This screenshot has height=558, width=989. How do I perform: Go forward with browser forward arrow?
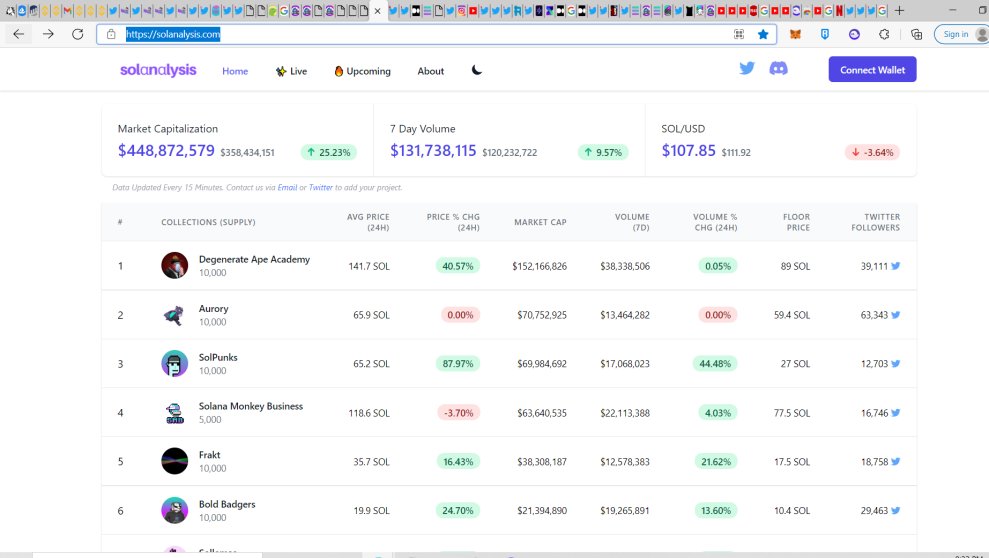48,34
